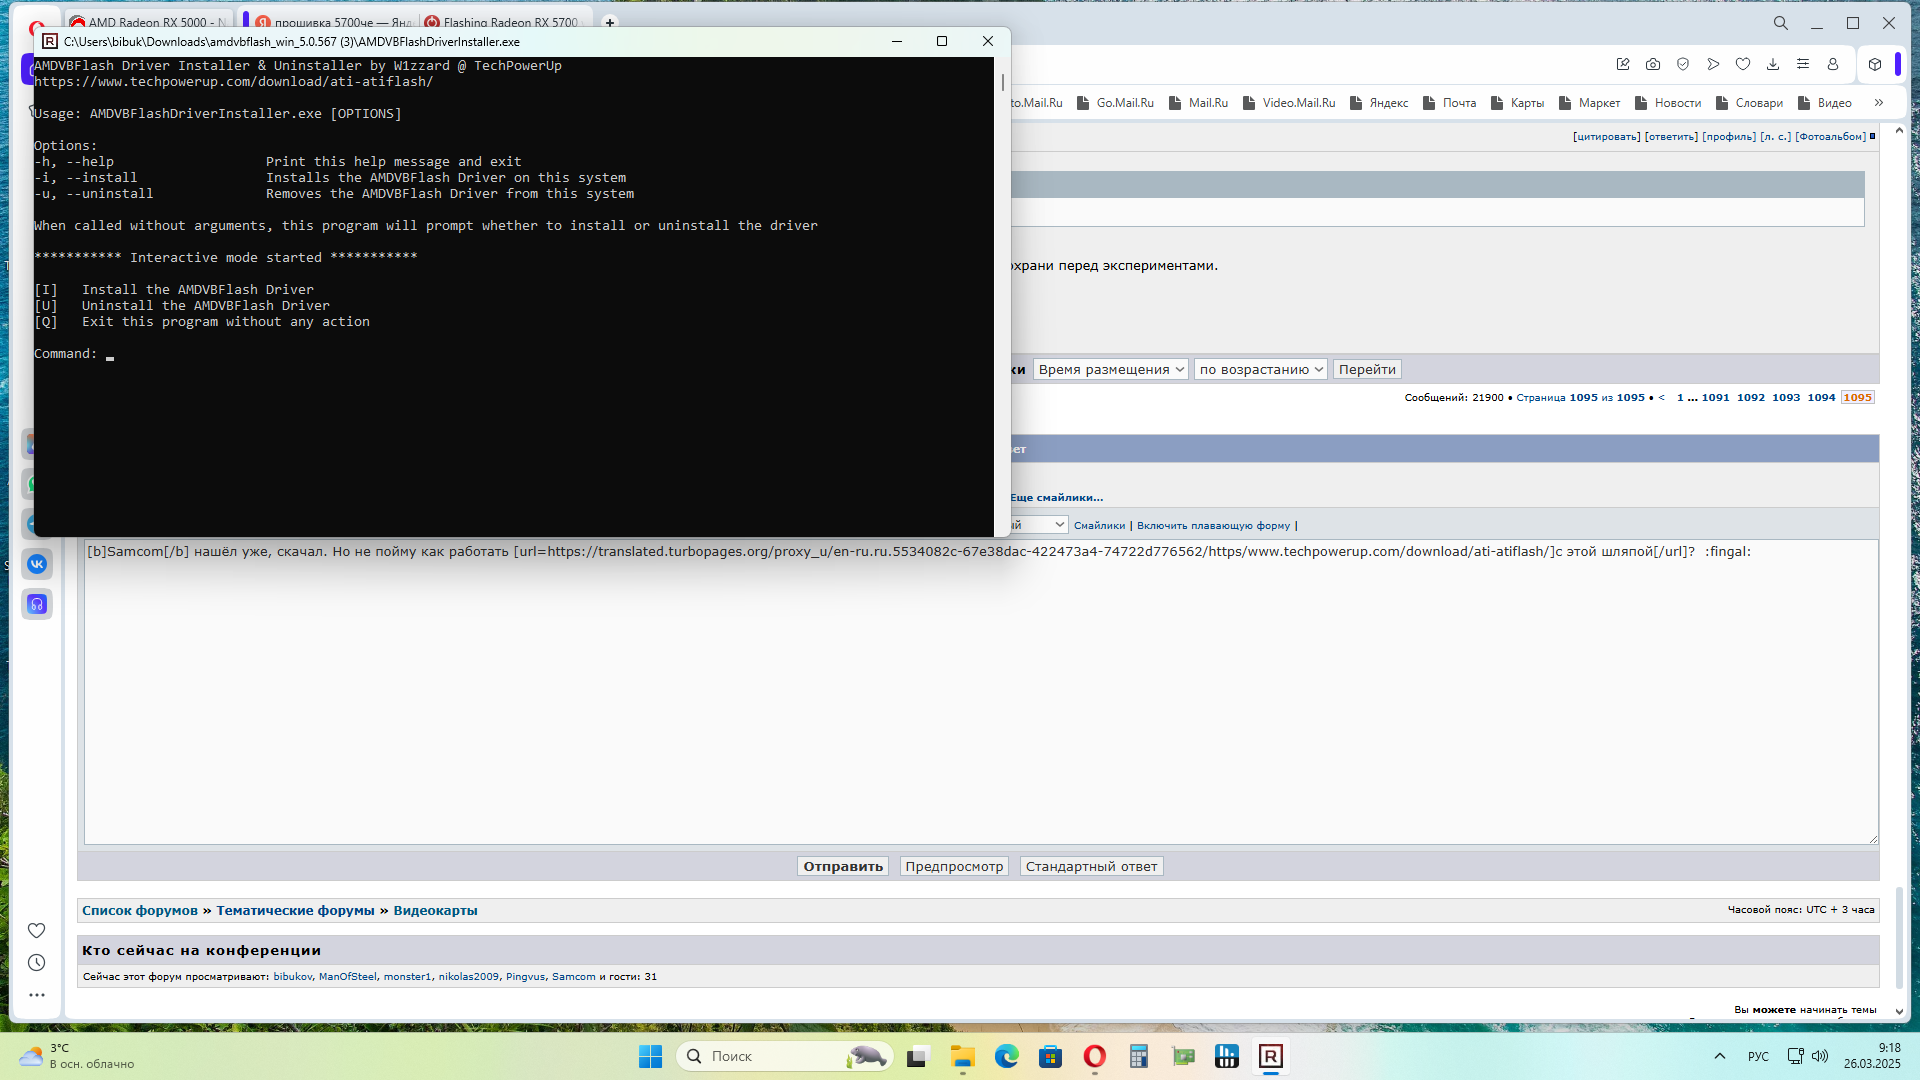Click the privacy shield icon in address bar
Viewport: 1920px width, 1080px height.
coord(1683,64)
